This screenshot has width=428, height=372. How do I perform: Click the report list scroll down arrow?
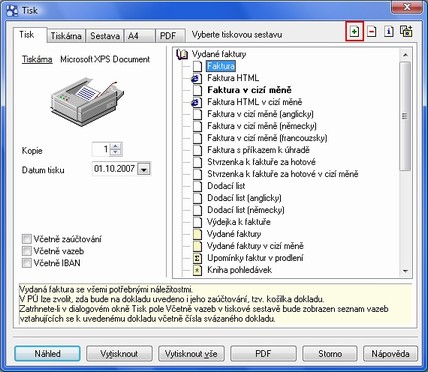point(405,271)
